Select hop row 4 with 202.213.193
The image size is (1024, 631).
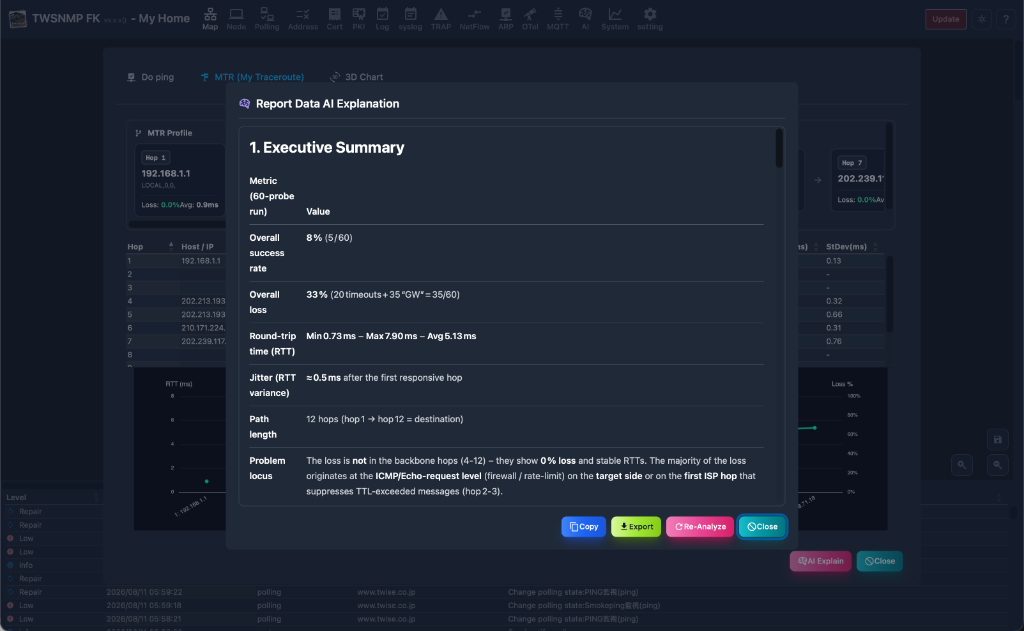point(176,301)
